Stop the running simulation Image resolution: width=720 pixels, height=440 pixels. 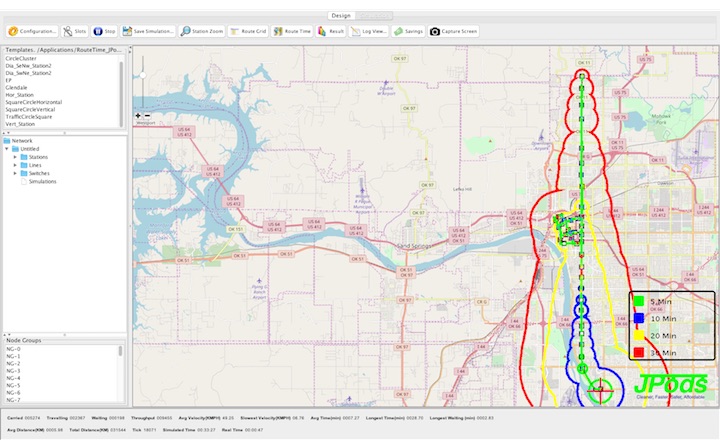(x=104, y=31)
